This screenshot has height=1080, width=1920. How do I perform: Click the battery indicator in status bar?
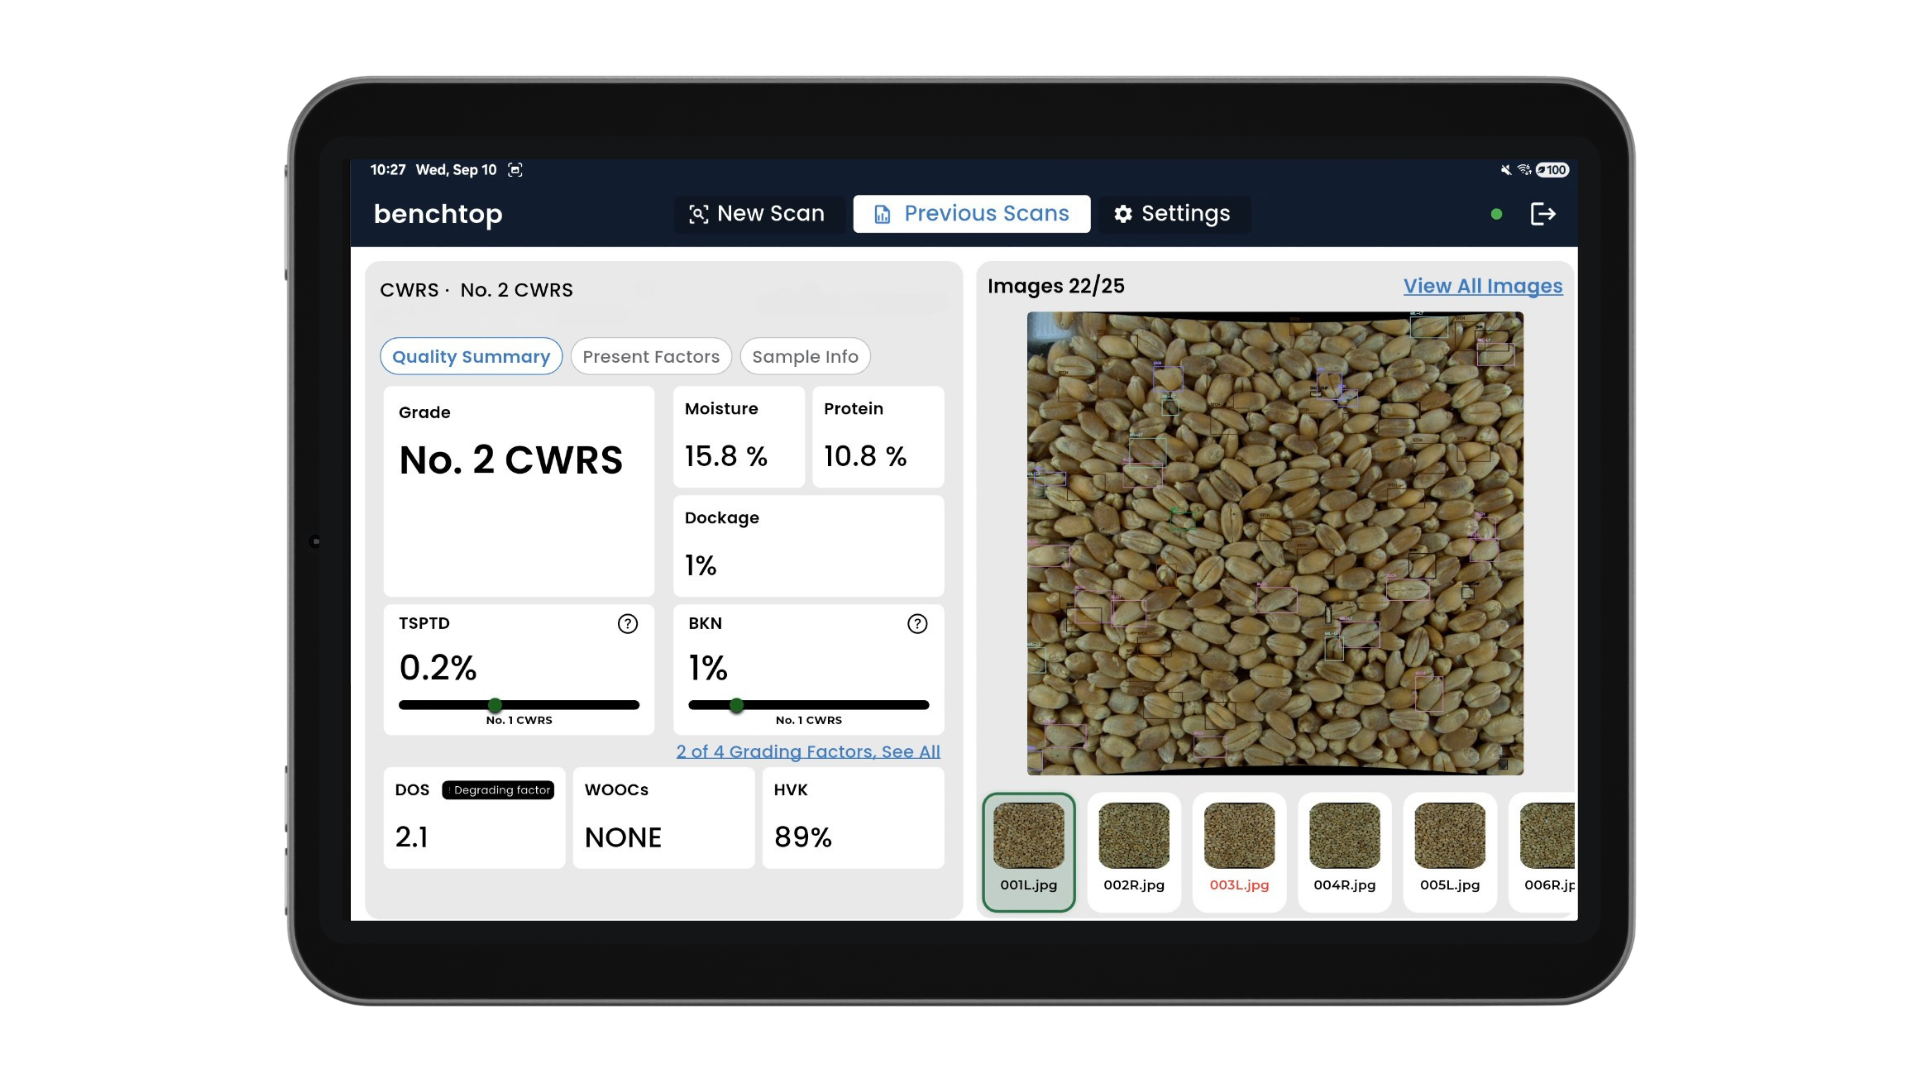tap(1553, 170)
